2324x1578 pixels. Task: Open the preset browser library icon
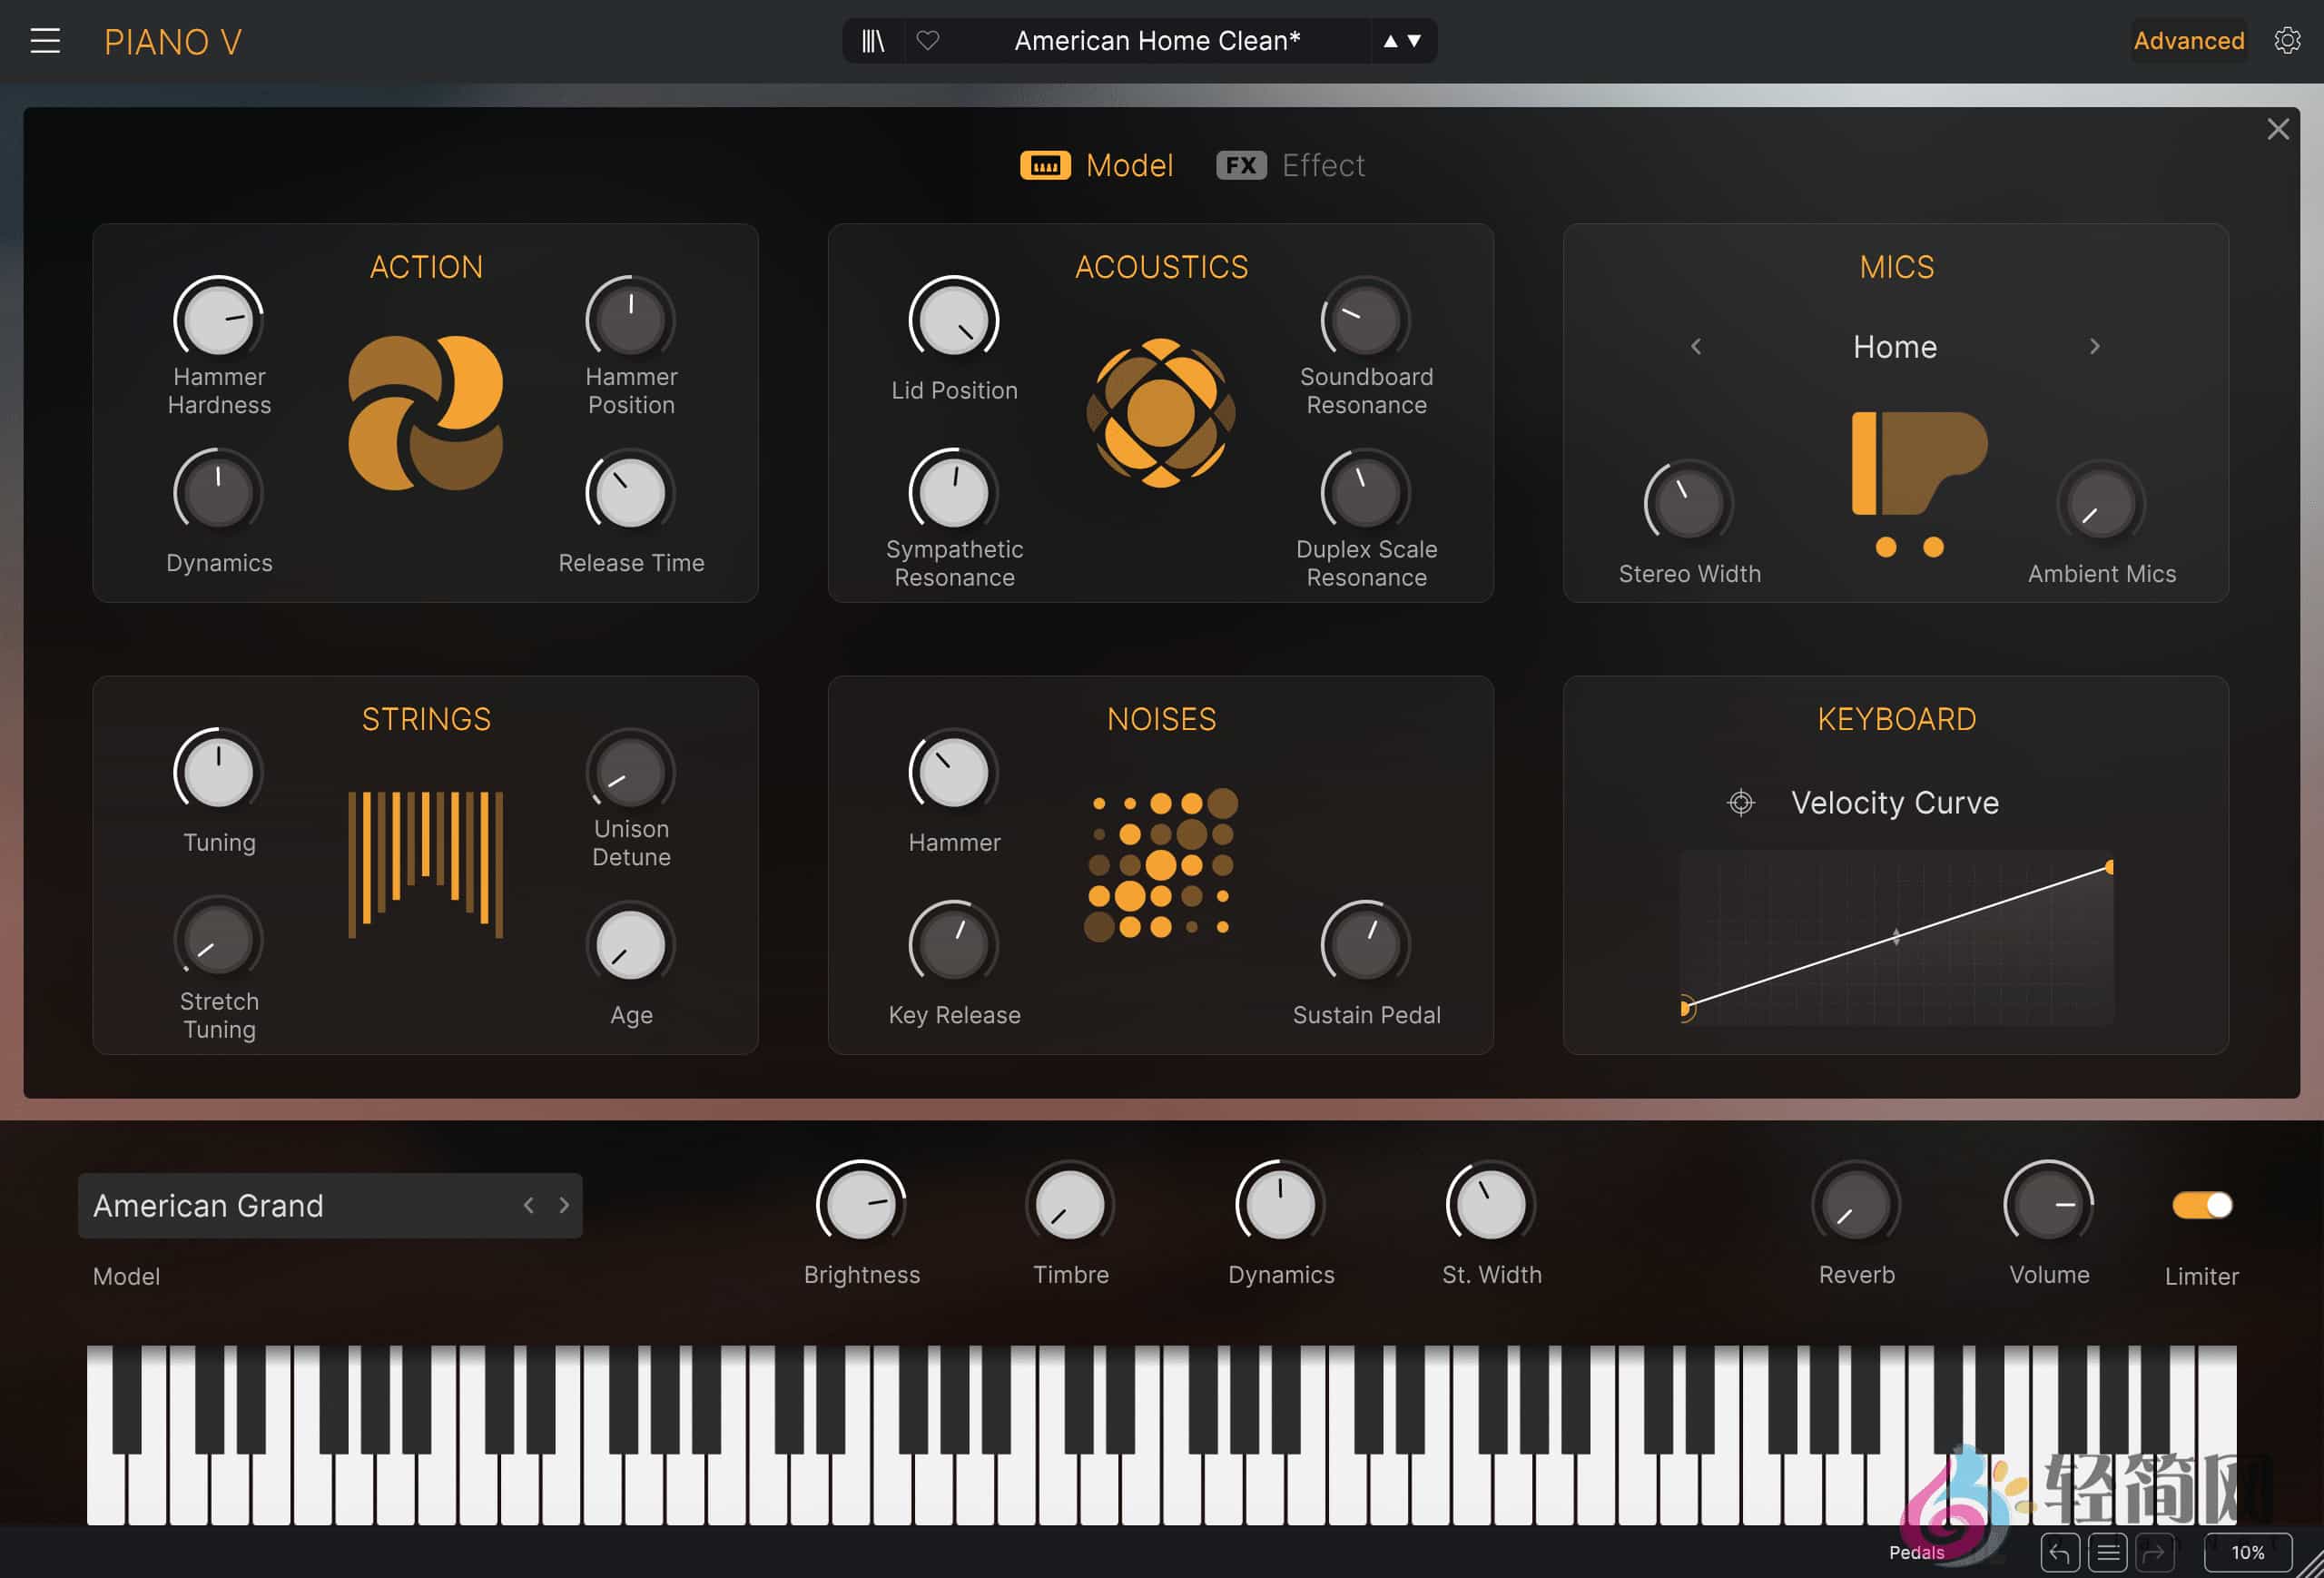(x=873, y=41)
